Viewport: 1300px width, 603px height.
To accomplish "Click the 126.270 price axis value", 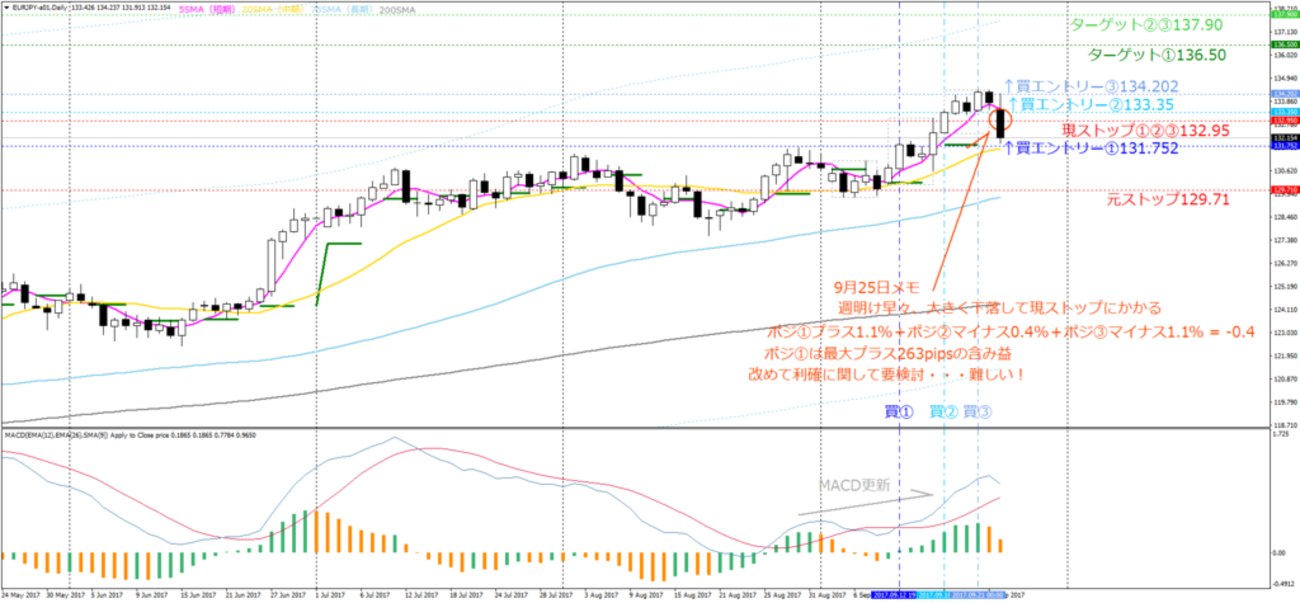I will 1285,264.
